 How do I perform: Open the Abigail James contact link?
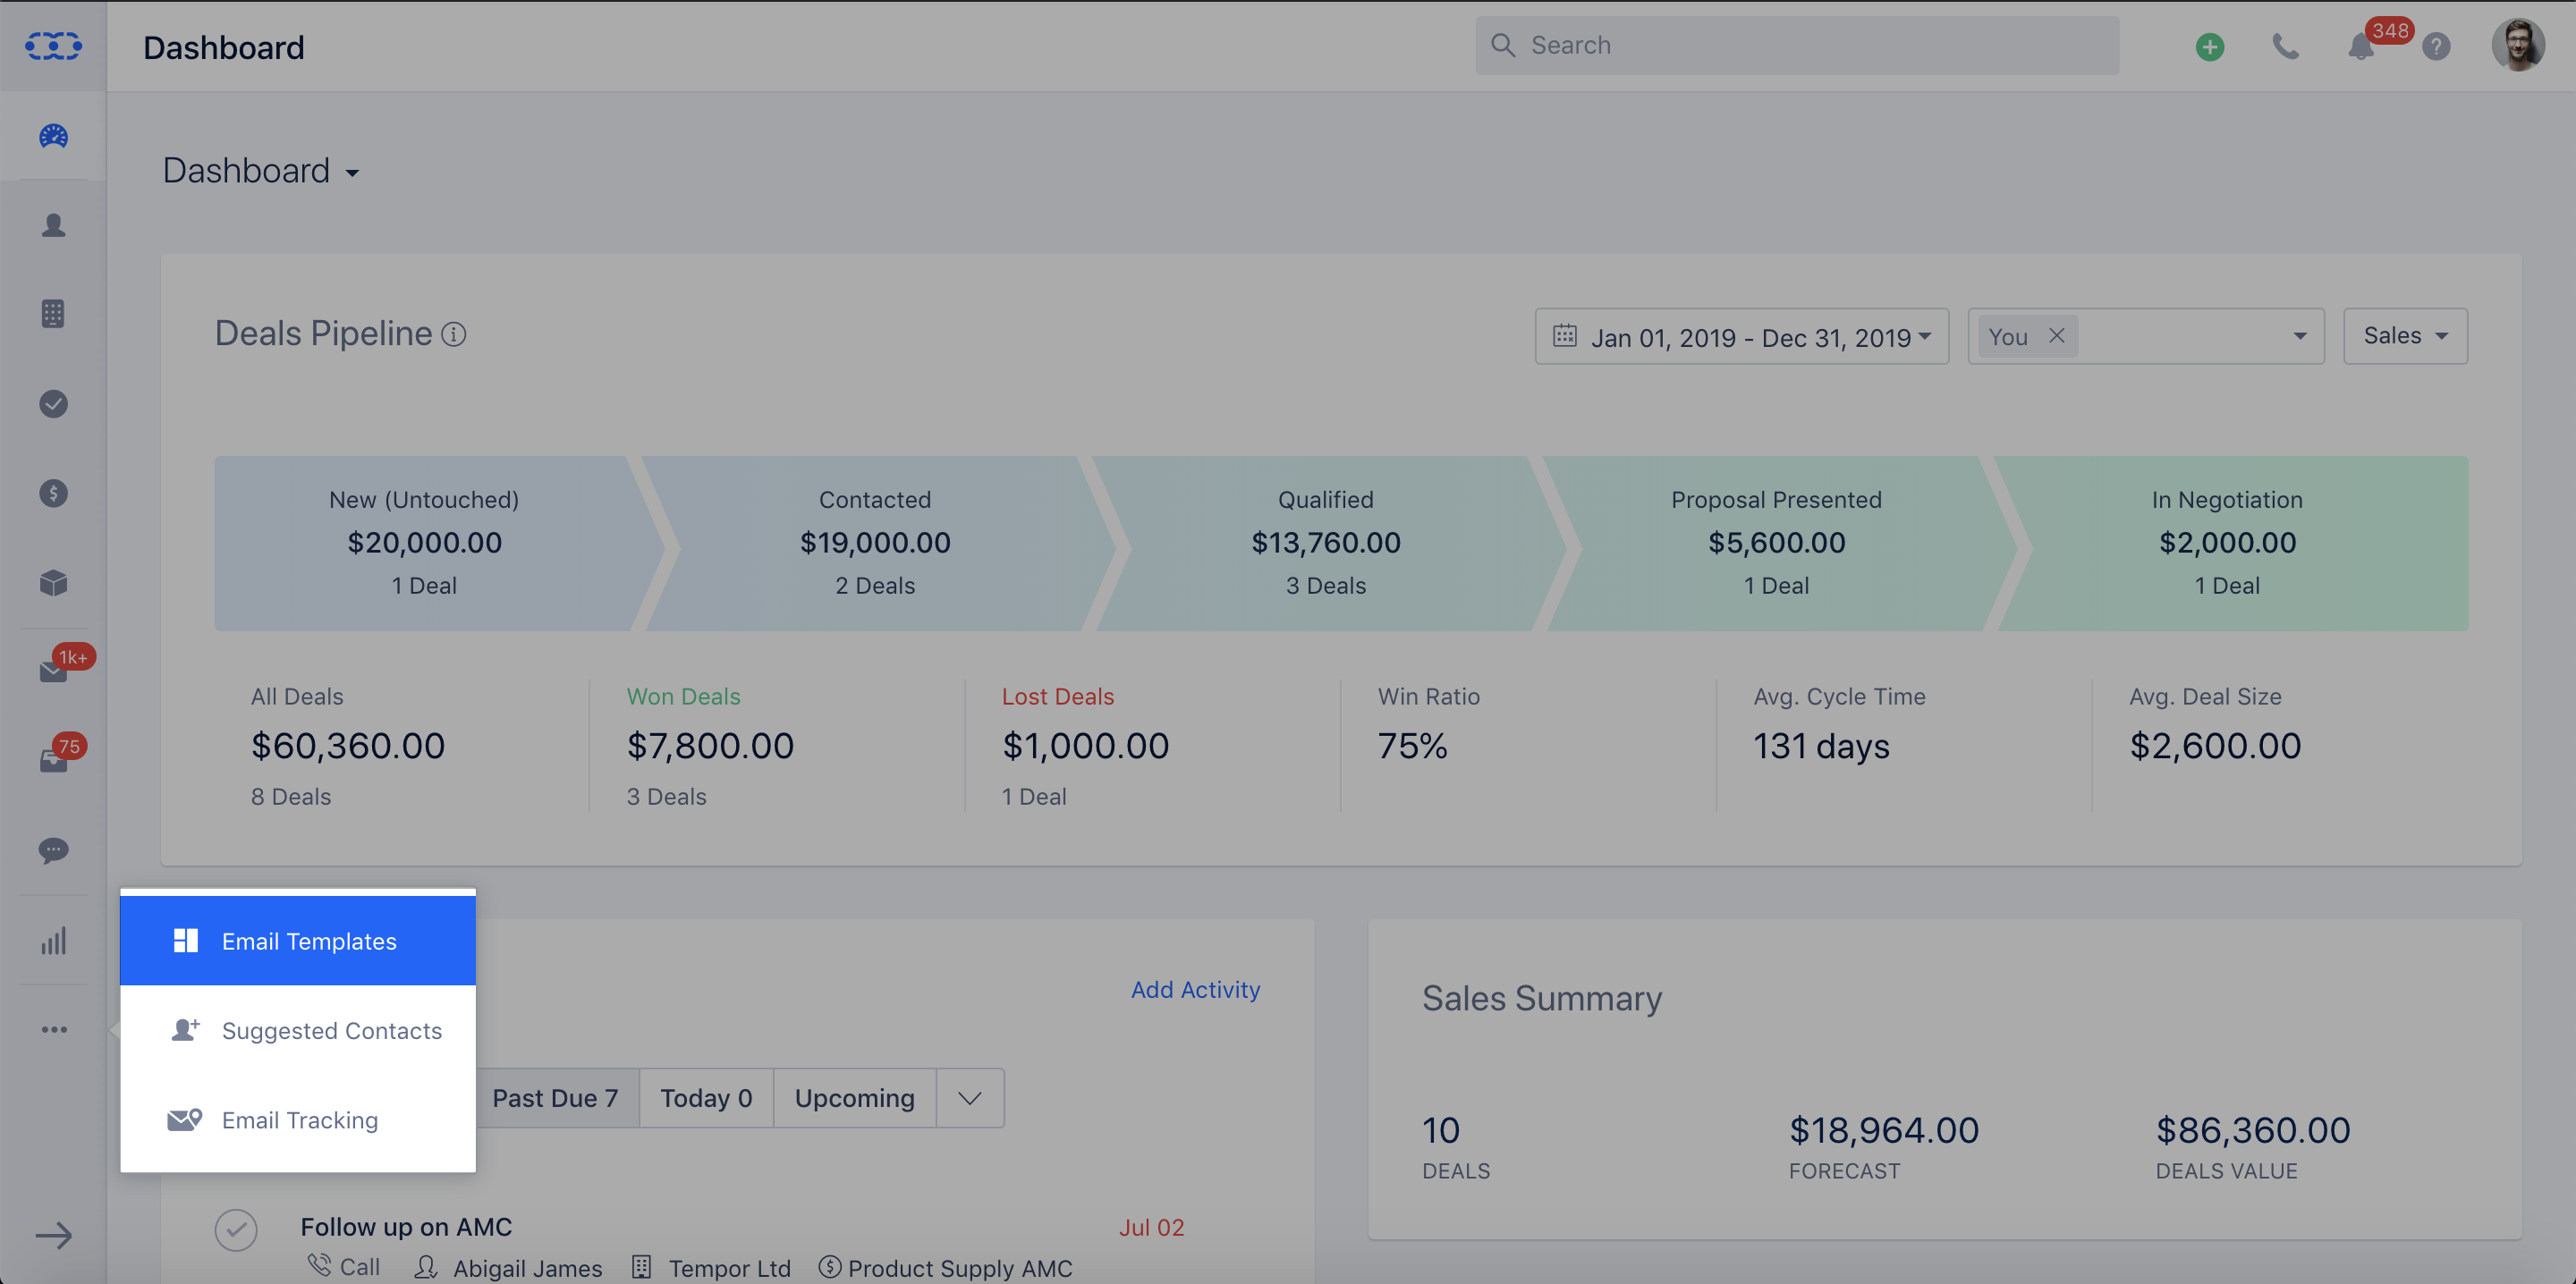coord(527,1268)
